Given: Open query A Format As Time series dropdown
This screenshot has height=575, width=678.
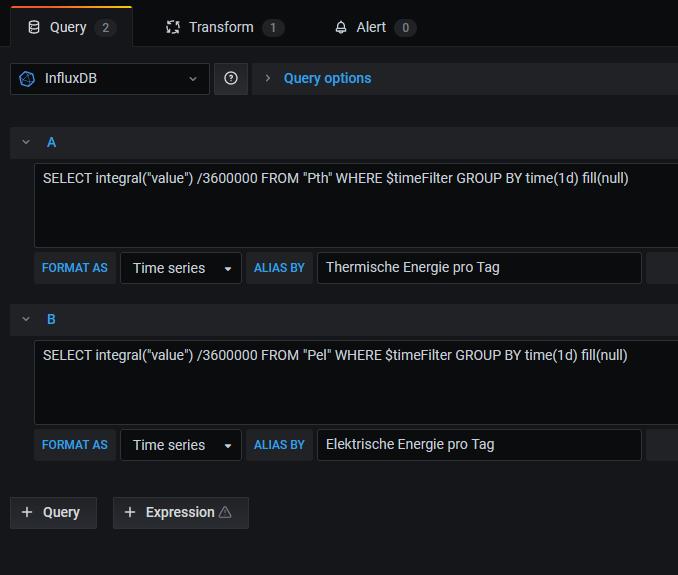Looking at the screenshot, I should (x=181, y=268).
